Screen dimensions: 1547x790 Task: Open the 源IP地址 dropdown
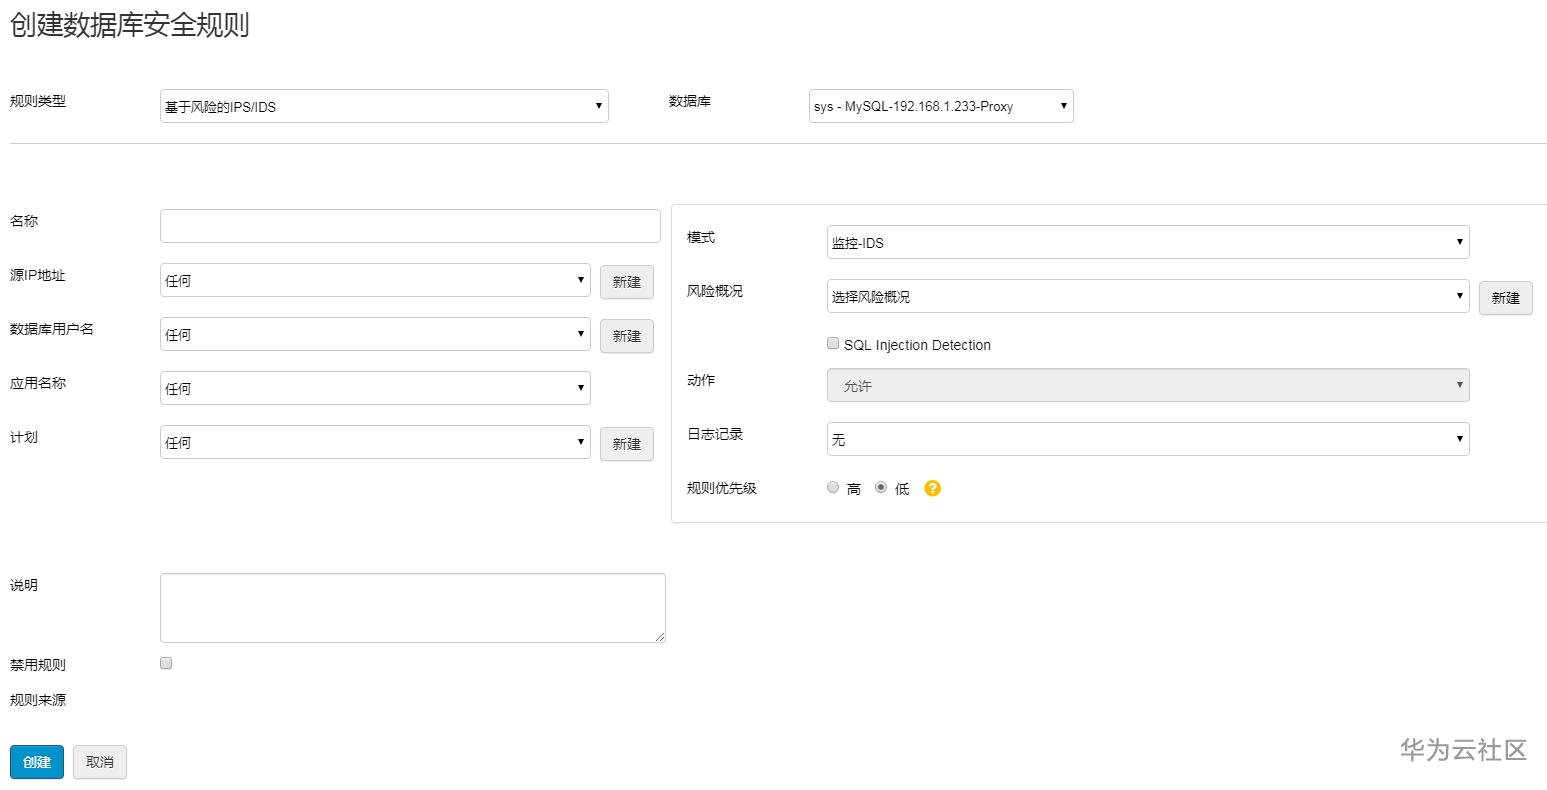pyautogui.click(x=375, y=280)
